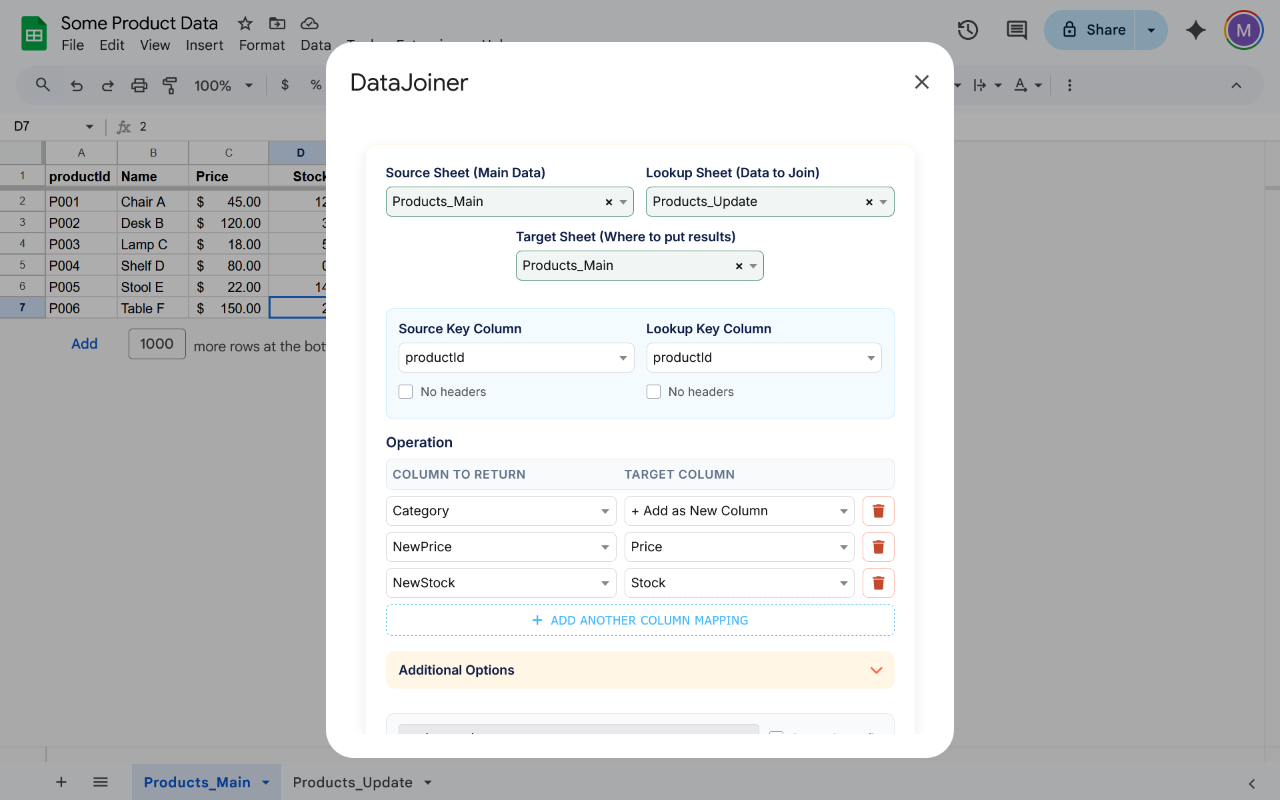Screen dimensions: 1280x800
Task: Expand the Additional Options section
Action: coord(640,670)
